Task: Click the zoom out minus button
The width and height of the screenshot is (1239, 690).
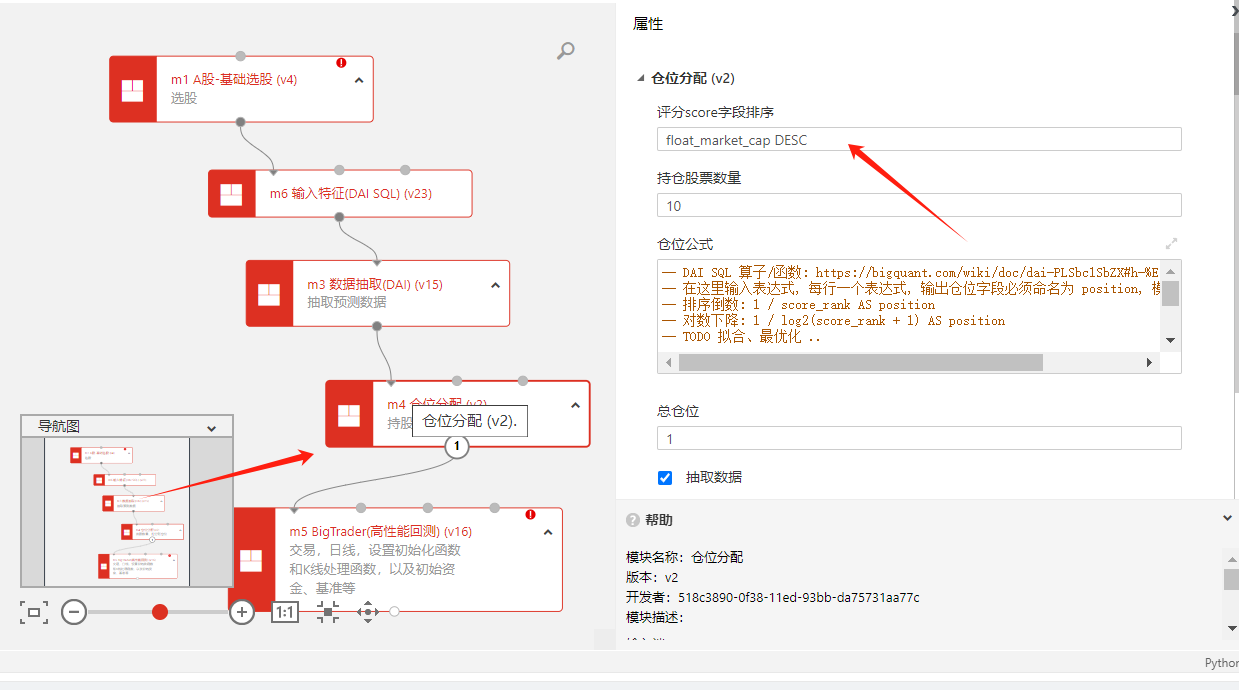Action: (74, 612)
